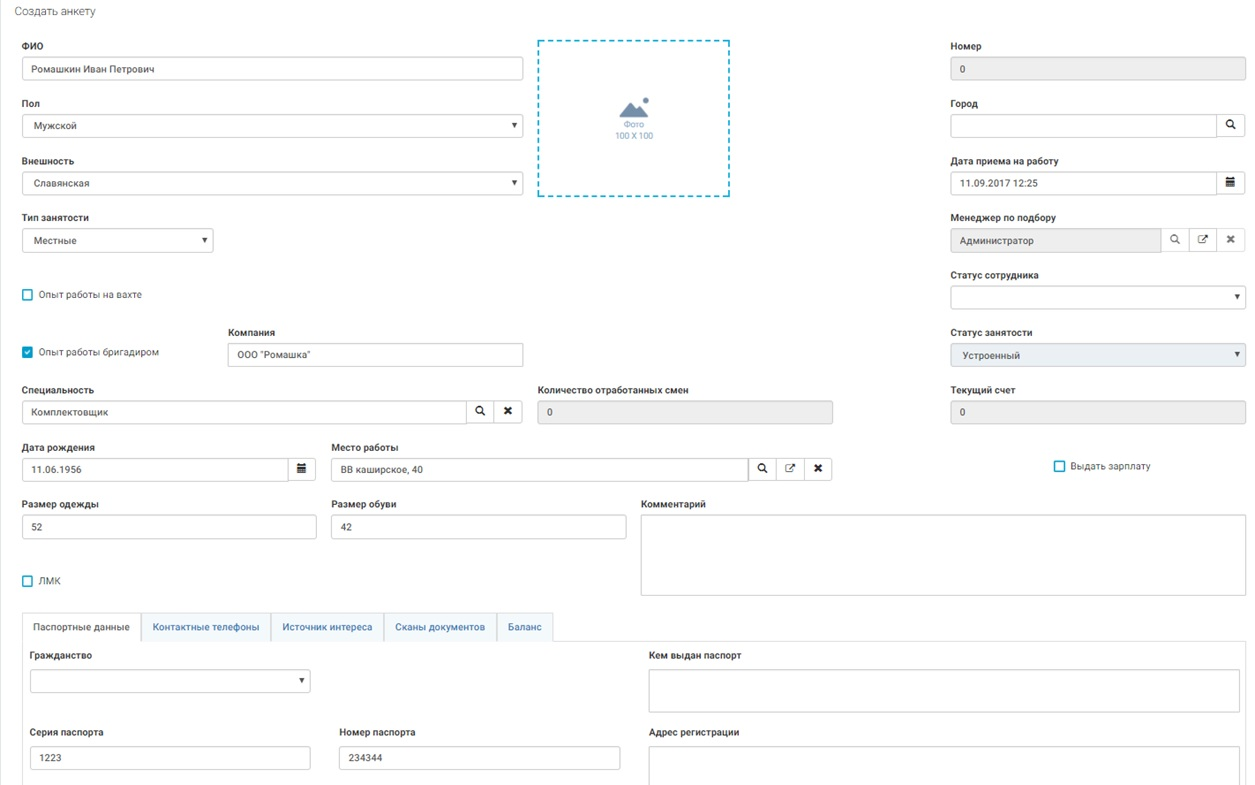Open calendar for Дата приема на работу
This screenshot has height=785, width=1255.
1230,183
